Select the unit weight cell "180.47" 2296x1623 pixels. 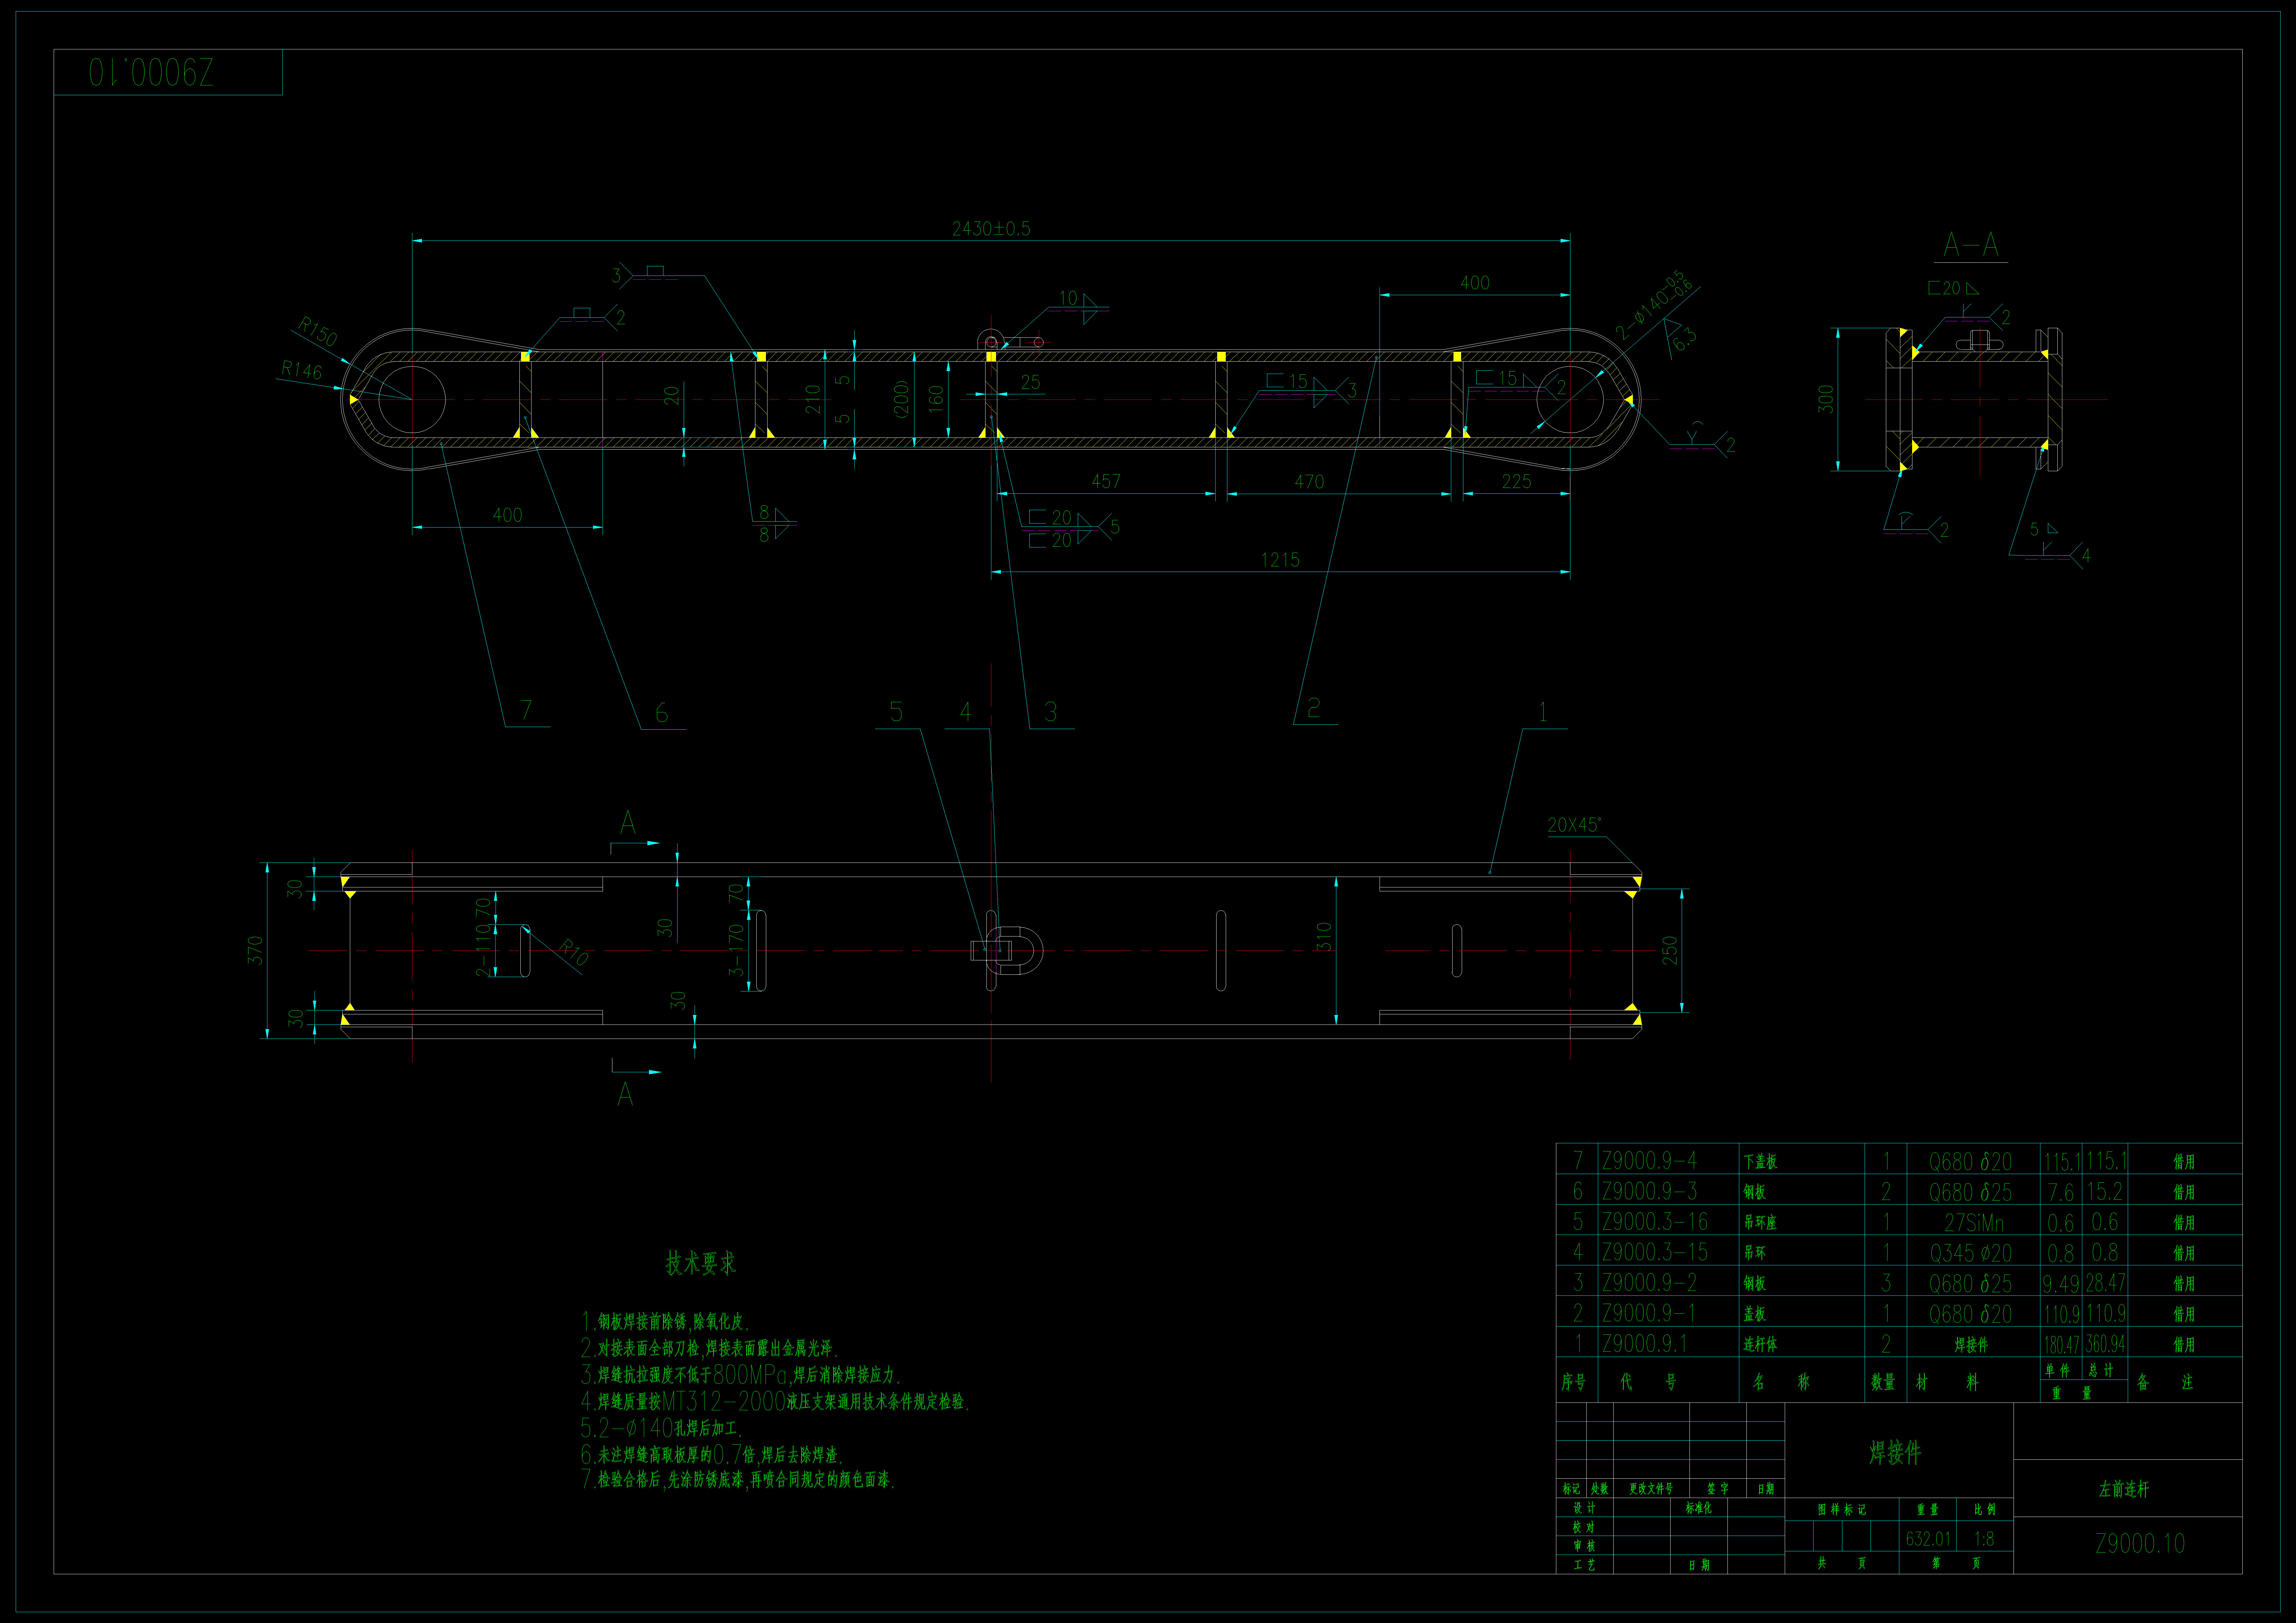click(x=2062, y=1345)
